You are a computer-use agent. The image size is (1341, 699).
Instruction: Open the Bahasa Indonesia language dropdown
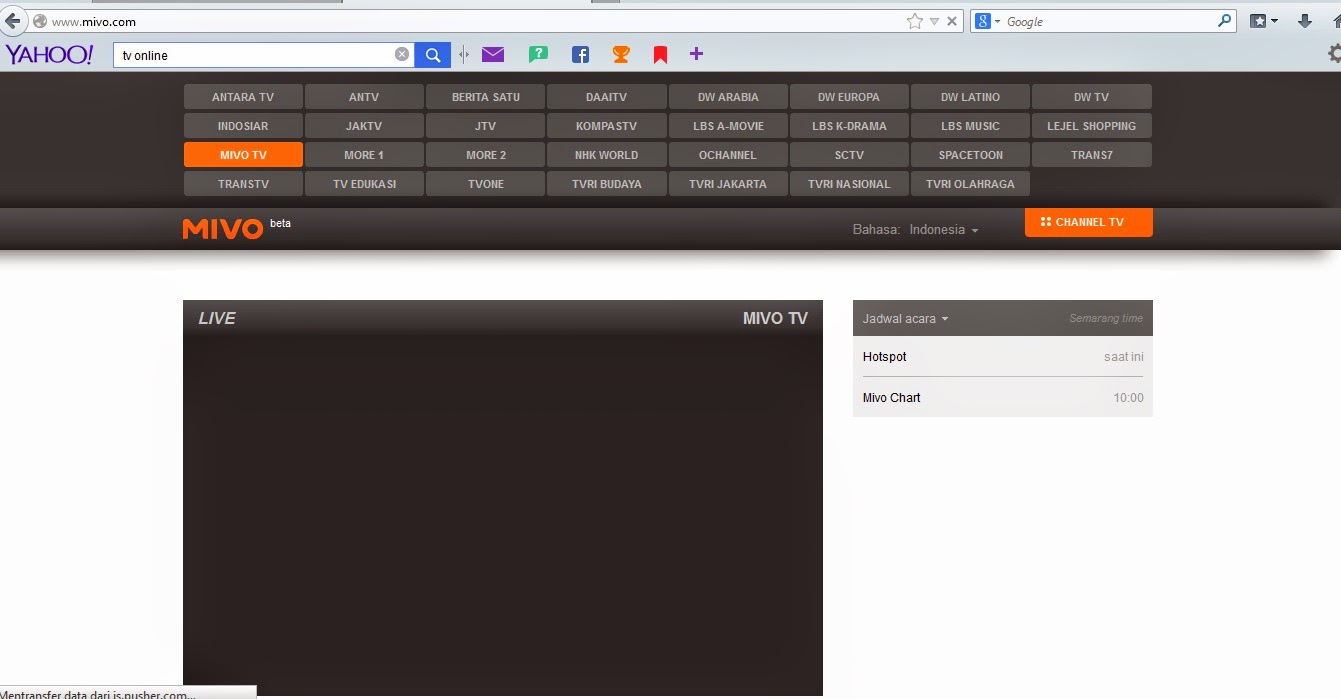click(944, 230)
